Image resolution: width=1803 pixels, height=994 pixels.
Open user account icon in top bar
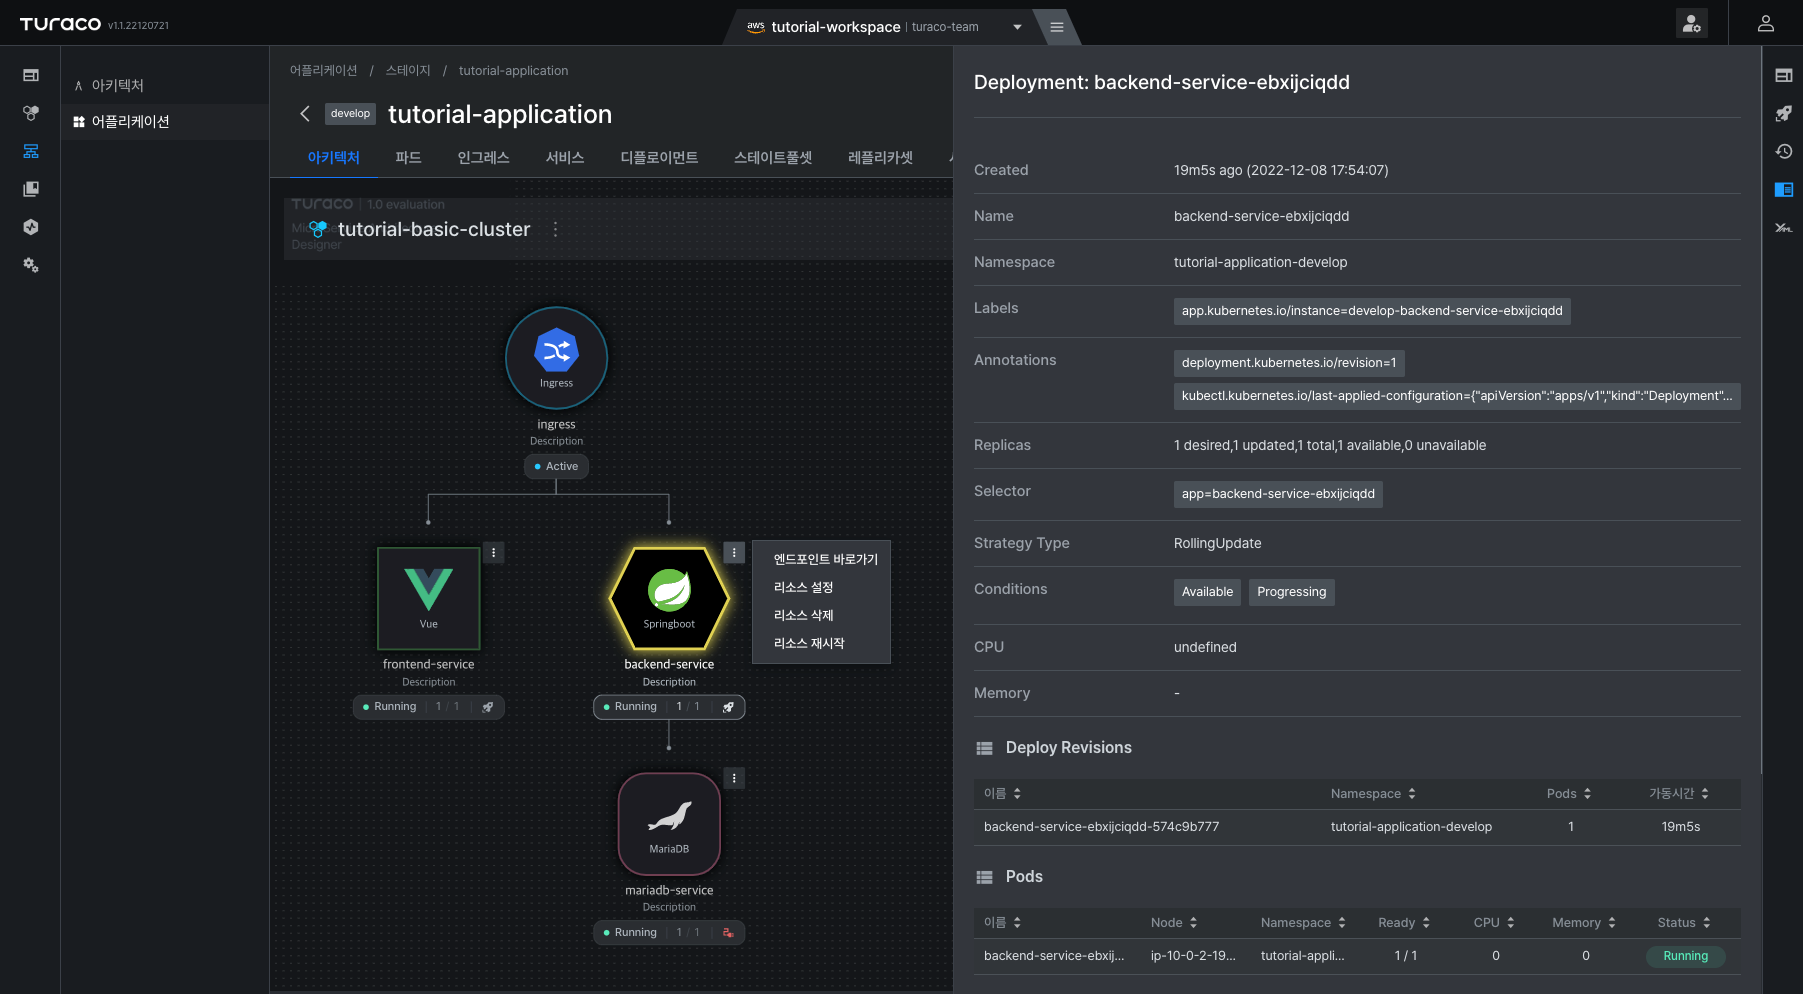coord(1765,23)
